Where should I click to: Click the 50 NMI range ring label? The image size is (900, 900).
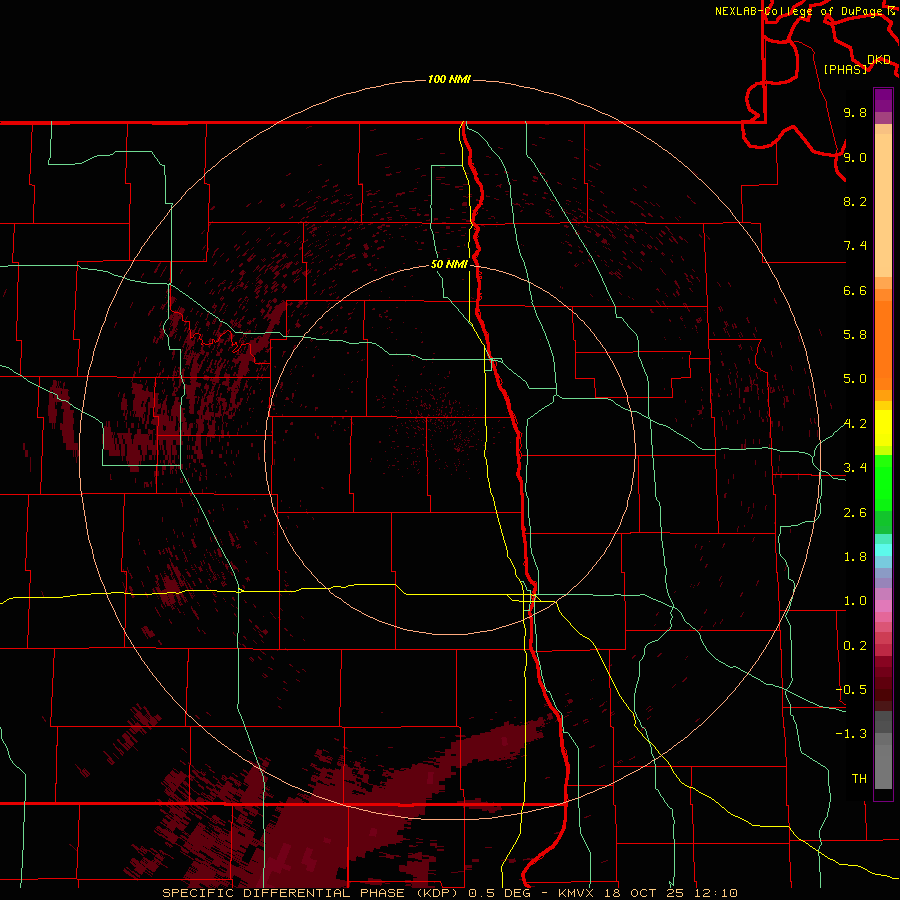tap(449, 264)
